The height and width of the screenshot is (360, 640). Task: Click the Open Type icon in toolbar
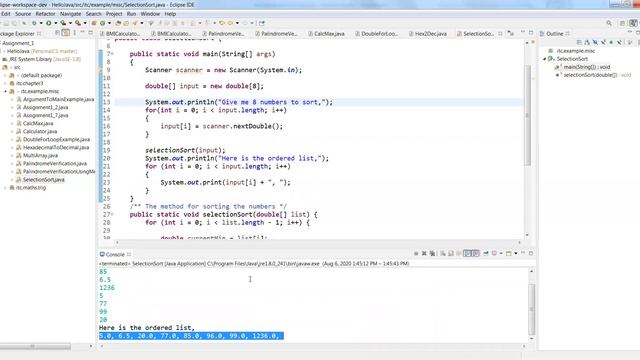[x=118, y=23]
